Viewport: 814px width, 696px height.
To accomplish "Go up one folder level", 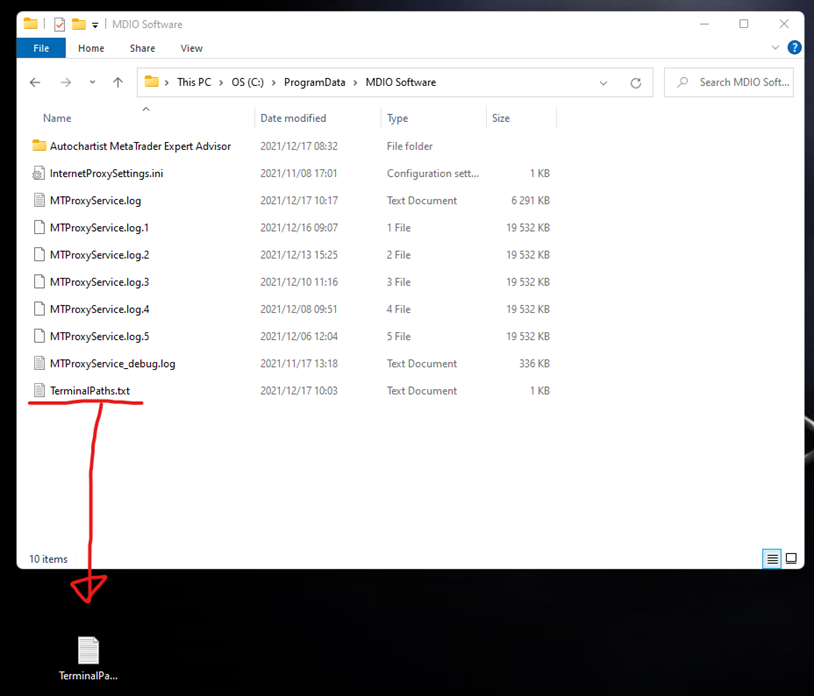I will (118, 82).
